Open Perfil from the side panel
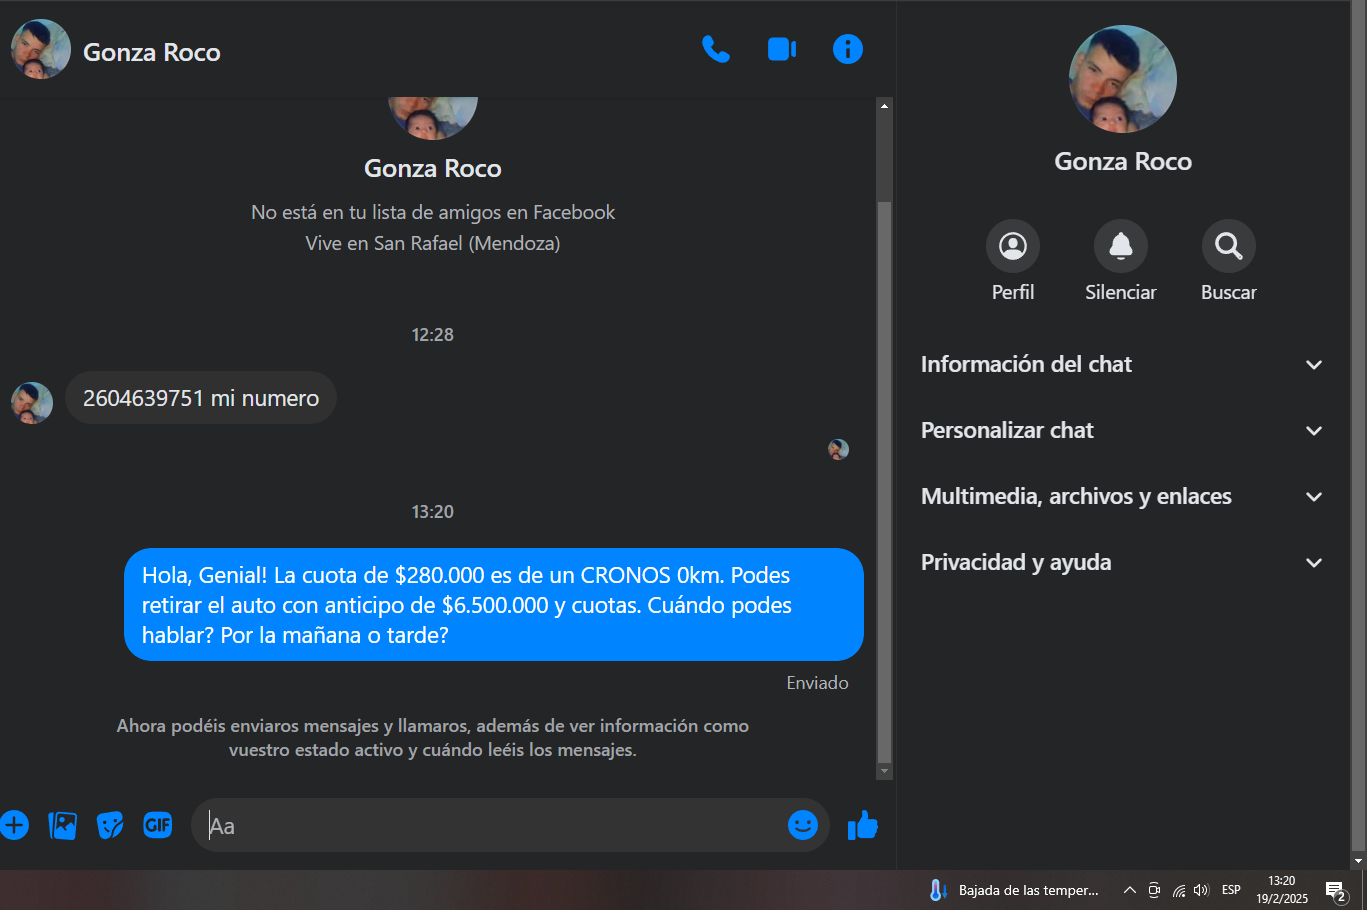This screenshot has height=910, width=1367. pyautogui.click(x=1012, y=246)
